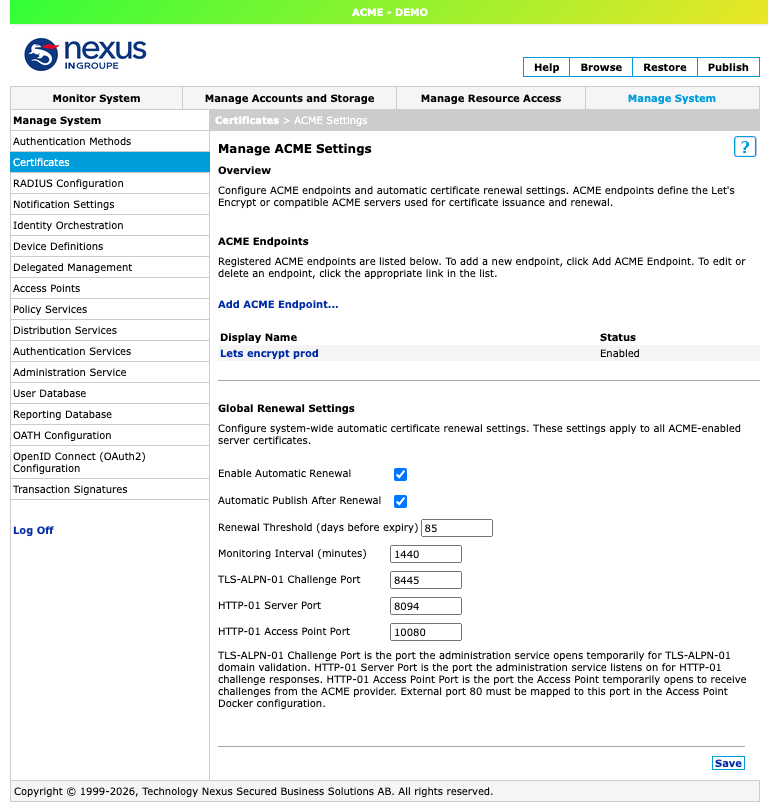The height and width of the screenshot is (810, 768).
Task: Open Administration Service sidebar item
Action: click(110, 372)
